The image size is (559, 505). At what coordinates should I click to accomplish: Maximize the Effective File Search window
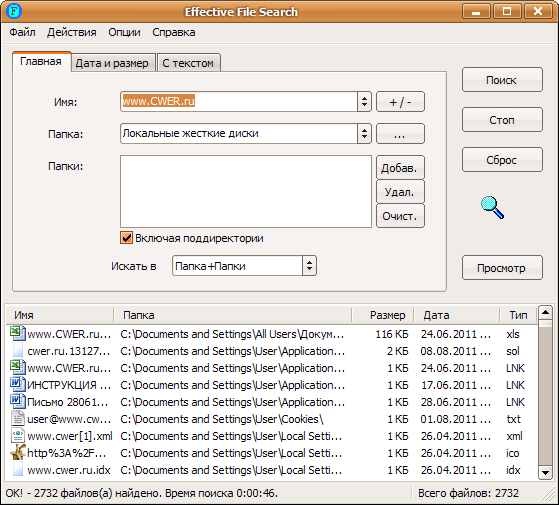(507, 11)
